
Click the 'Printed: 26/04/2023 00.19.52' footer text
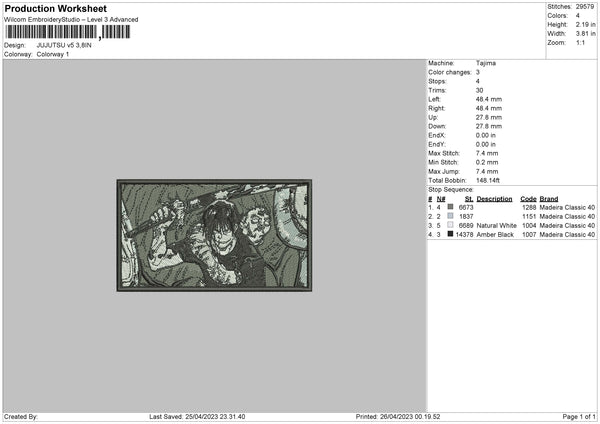(398, 417)
